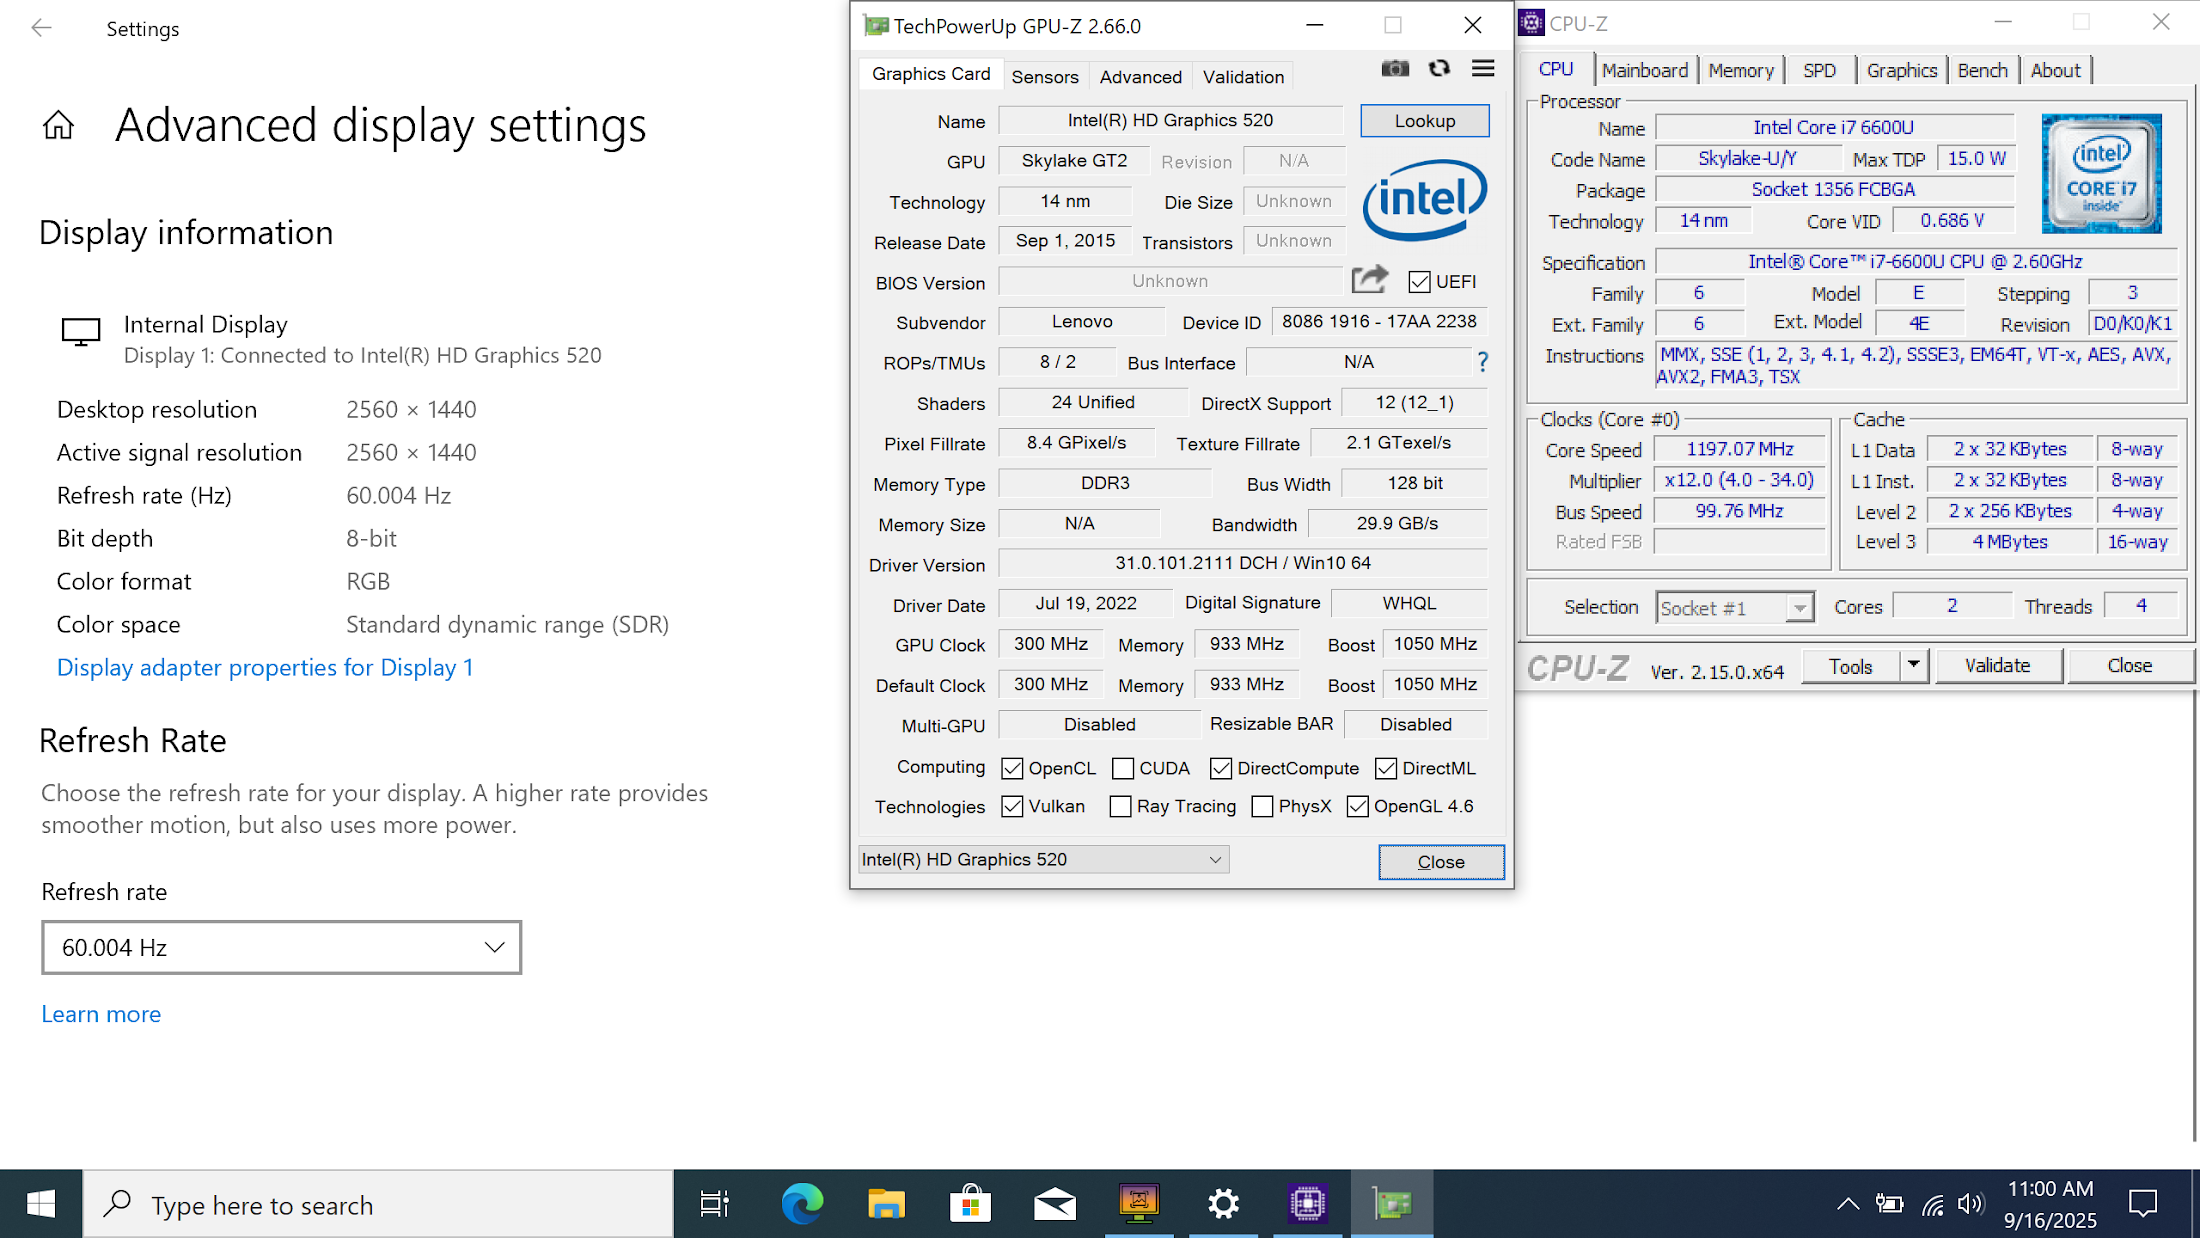This screenshot has height=1238, width=2200.
Task: Open the Mainboard tab in CPU-Z
Action: [x=1645, y=70]
